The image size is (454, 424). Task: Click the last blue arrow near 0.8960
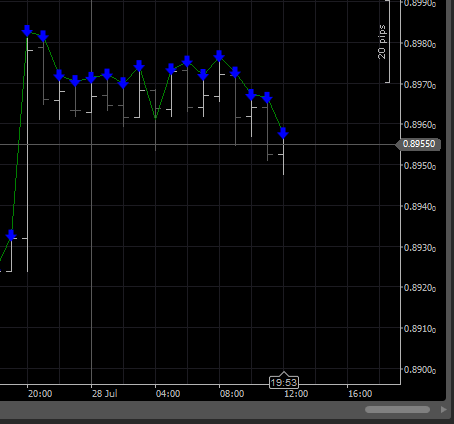tap(283, 133)
